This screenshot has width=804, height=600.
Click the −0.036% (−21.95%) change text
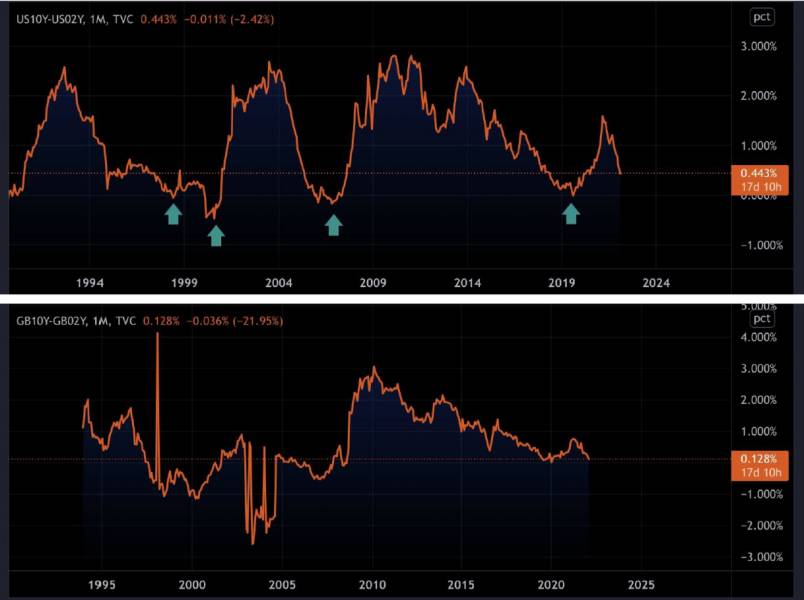tap(235, 321)
